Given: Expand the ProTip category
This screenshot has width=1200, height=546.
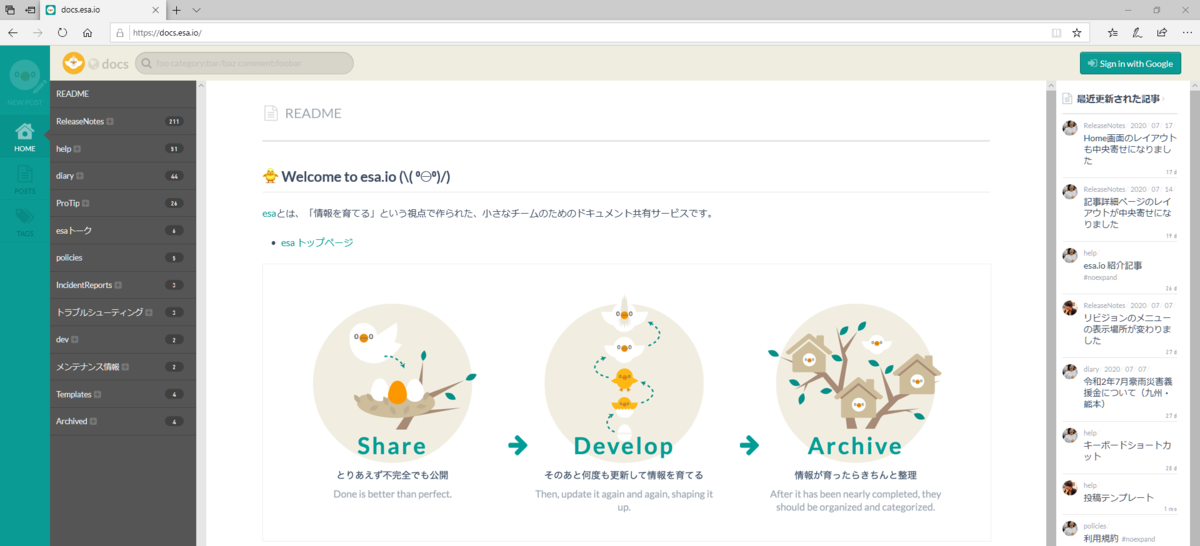Looking at the screenshot, I should coord(84,203).
